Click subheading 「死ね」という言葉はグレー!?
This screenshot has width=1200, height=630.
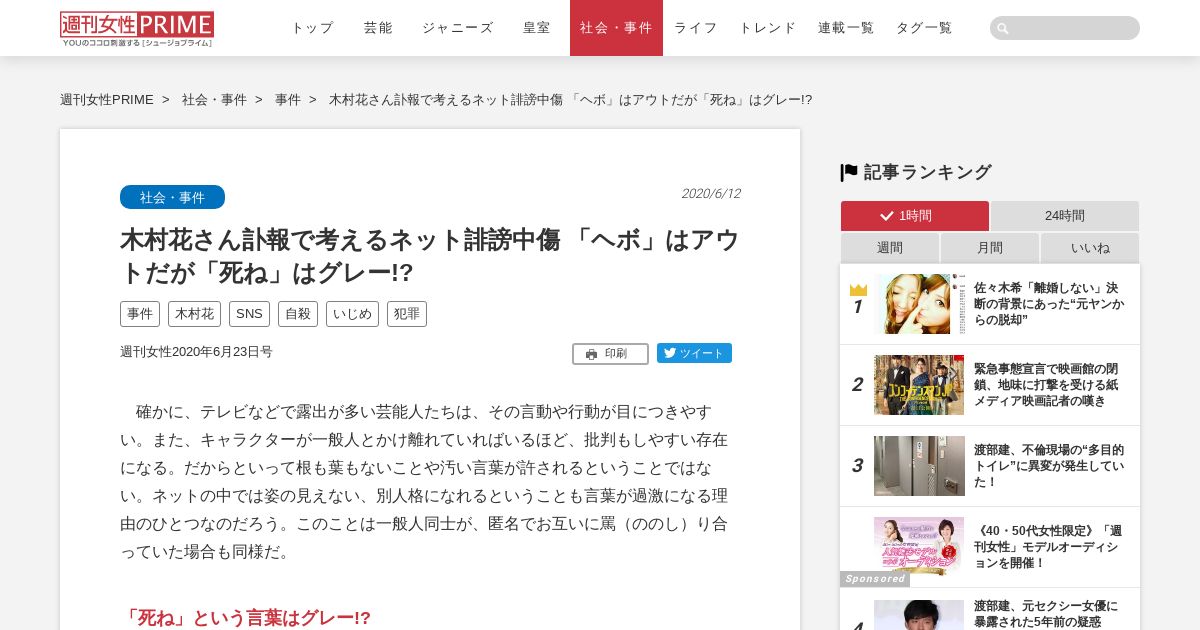point(246,618)
